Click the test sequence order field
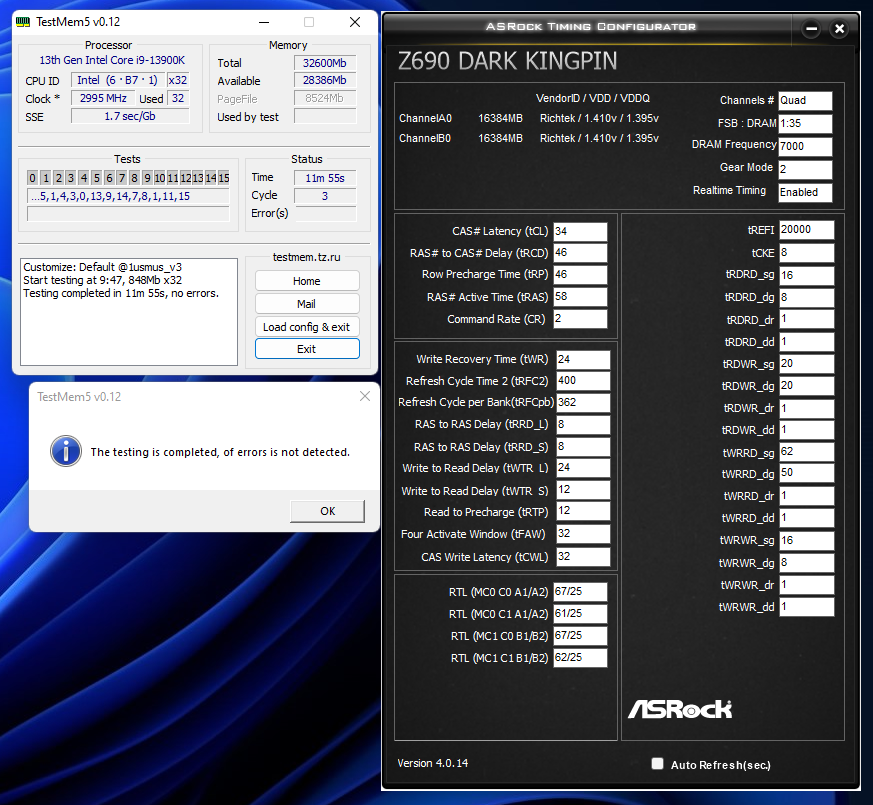Image resolution: width=873 pixels, height=805 pixels. pyautogui.click(x=128, y=196)
